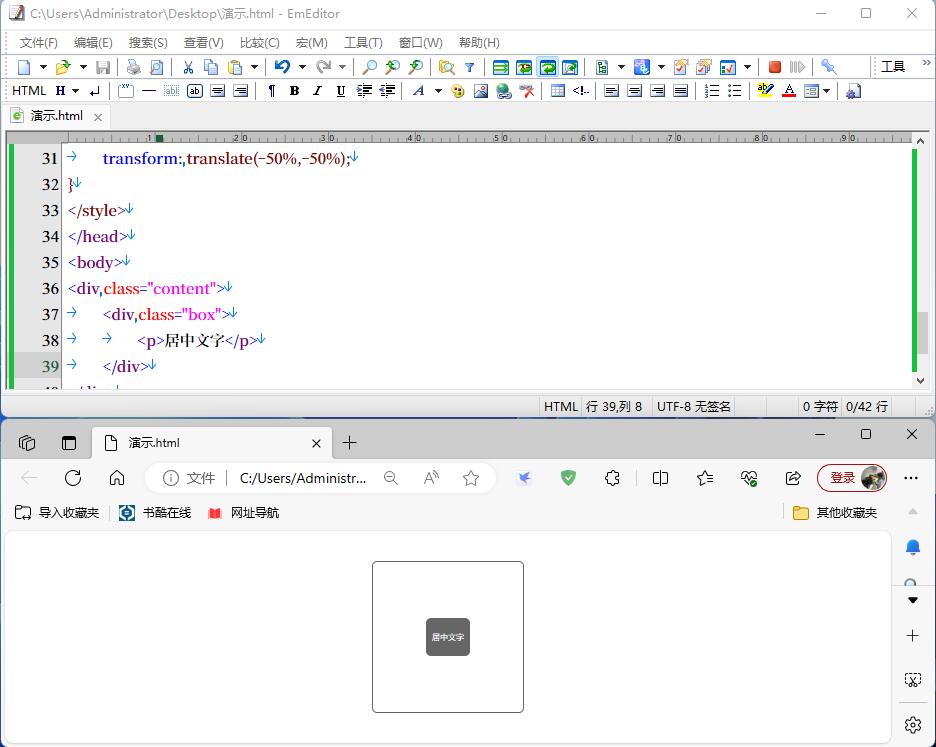936x747 pixels.
Task: Insert a hyperlink with the globe icon
Action: click(504, 91)
